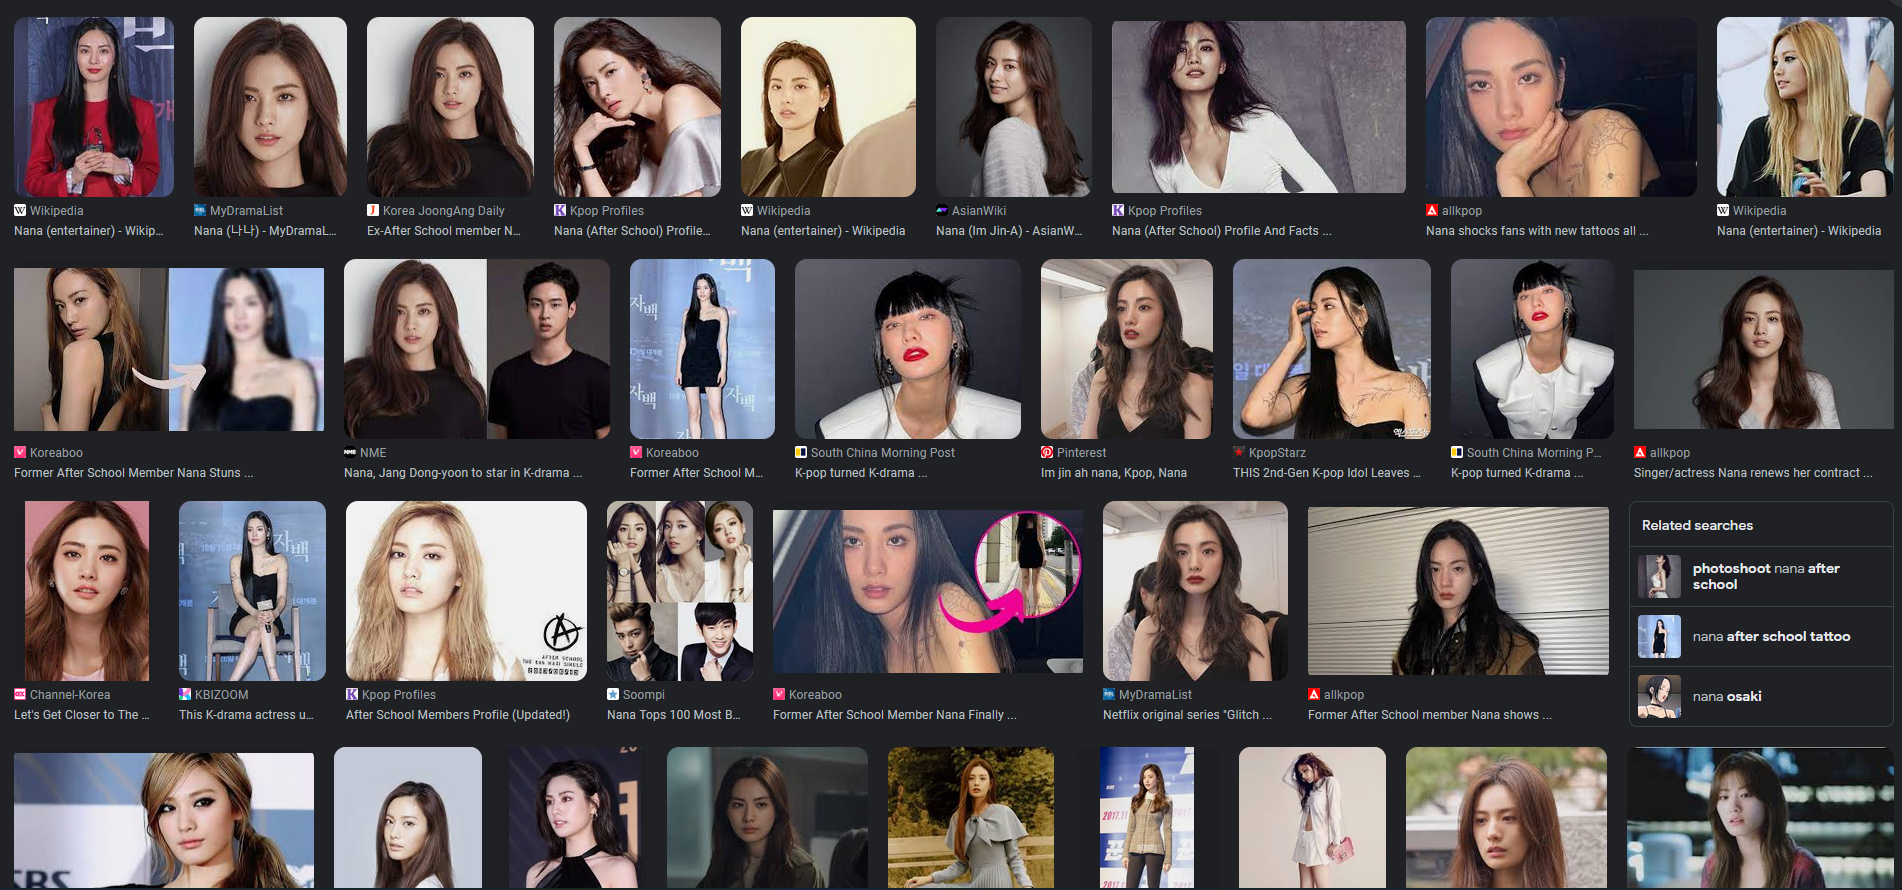This screenshot has height=890, width=1902.
Task: Open 'Singer/actress Nana renews her contract' link
Action: point(1752,473)
